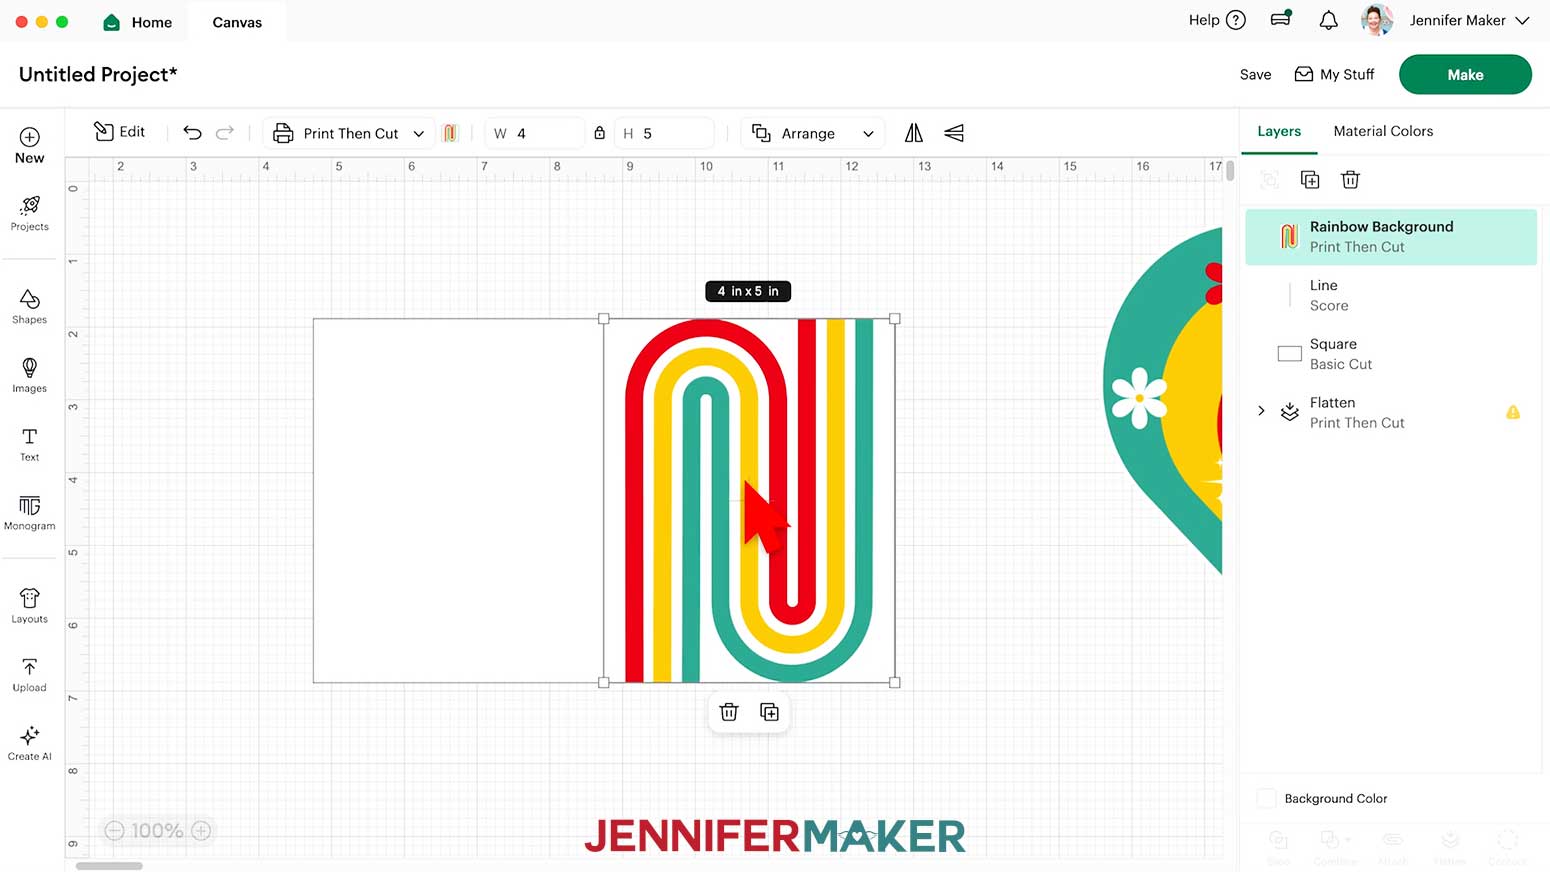Screen dimensions: 1550x872
Task: Switch to the Canvas tab
Action: 237,22
